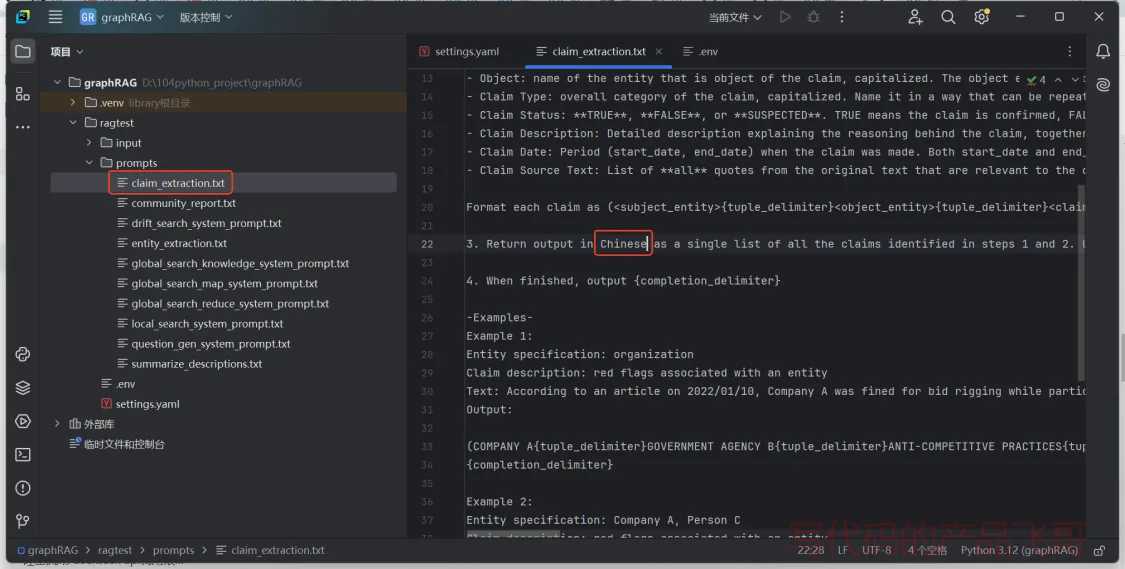The image size is (1125, 569).
Task: Click the Search Everywhere magnifier icon
Action: 948,17
